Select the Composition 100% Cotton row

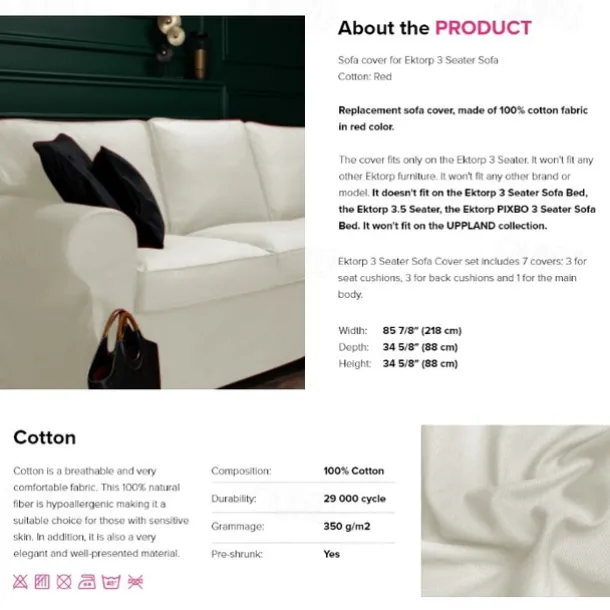303,471
